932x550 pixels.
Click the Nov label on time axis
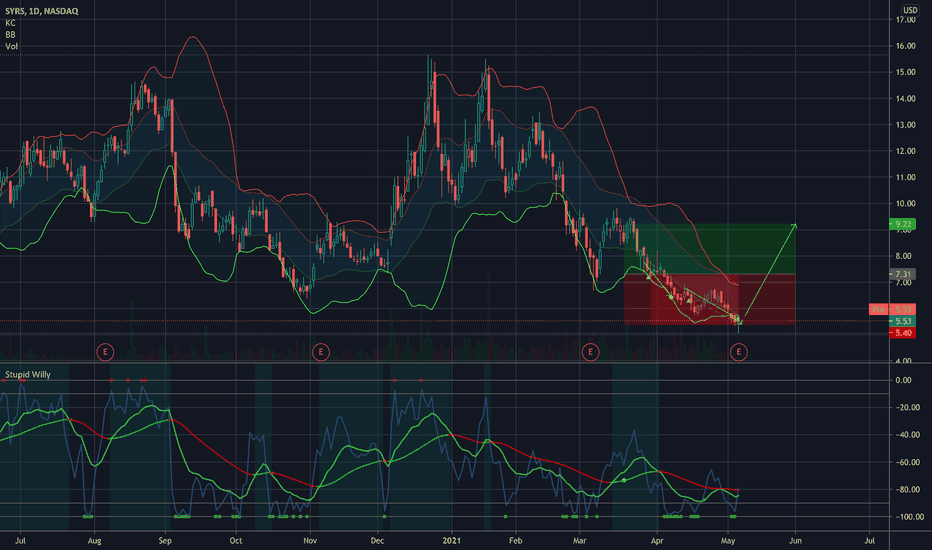point(310,540)
